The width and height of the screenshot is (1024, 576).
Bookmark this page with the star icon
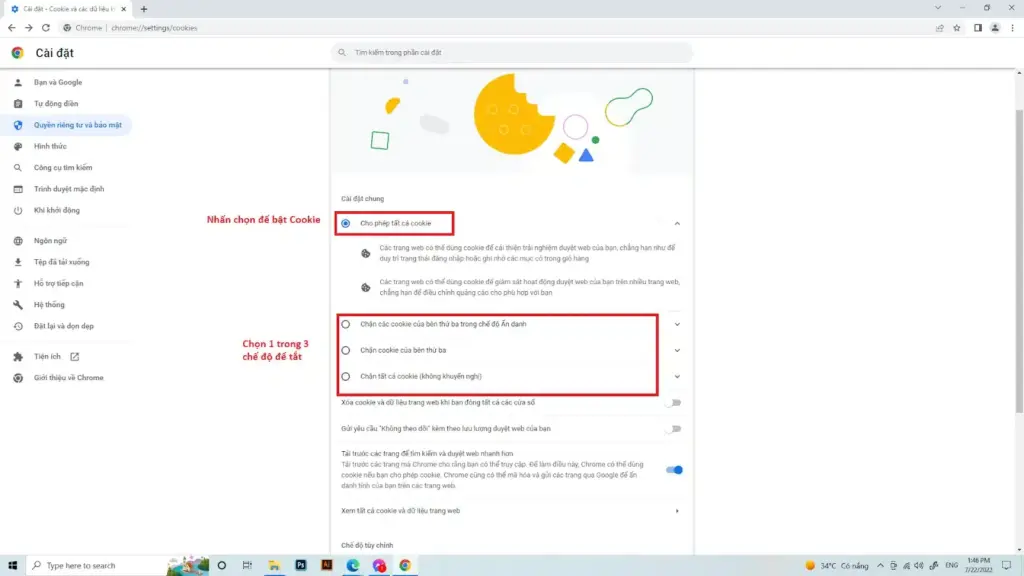point(957,28)
